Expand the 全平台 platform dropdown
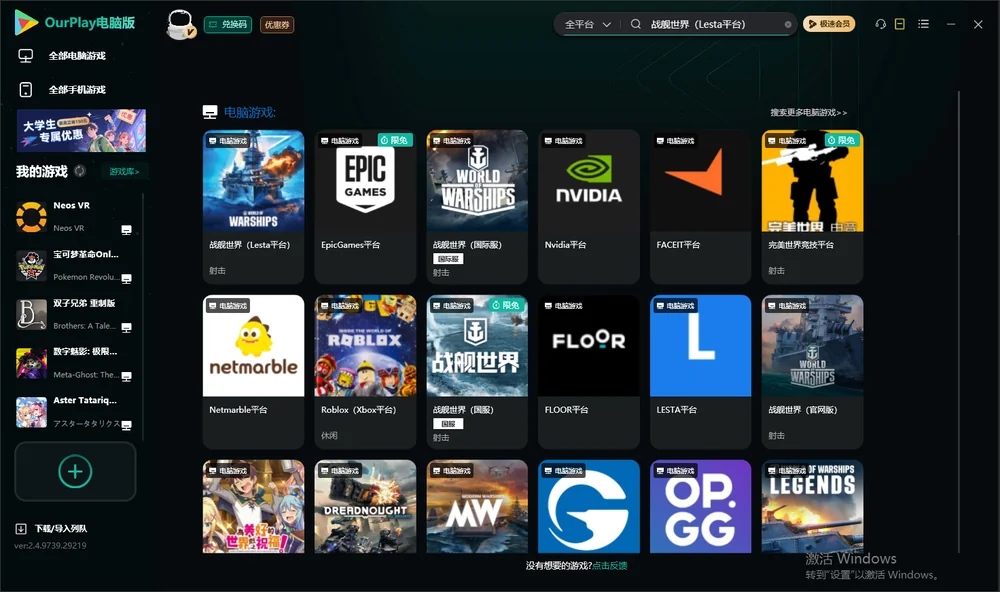This screenshot has height=592, width=1000. click(x=587, y=24)
